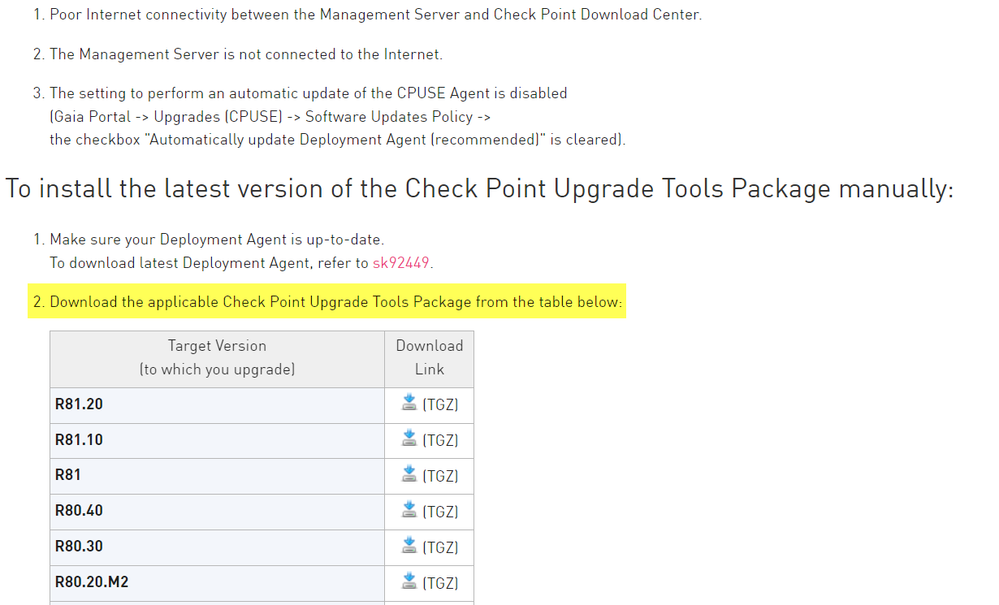Click the download icon for R80.20.M2

[408, 581]
